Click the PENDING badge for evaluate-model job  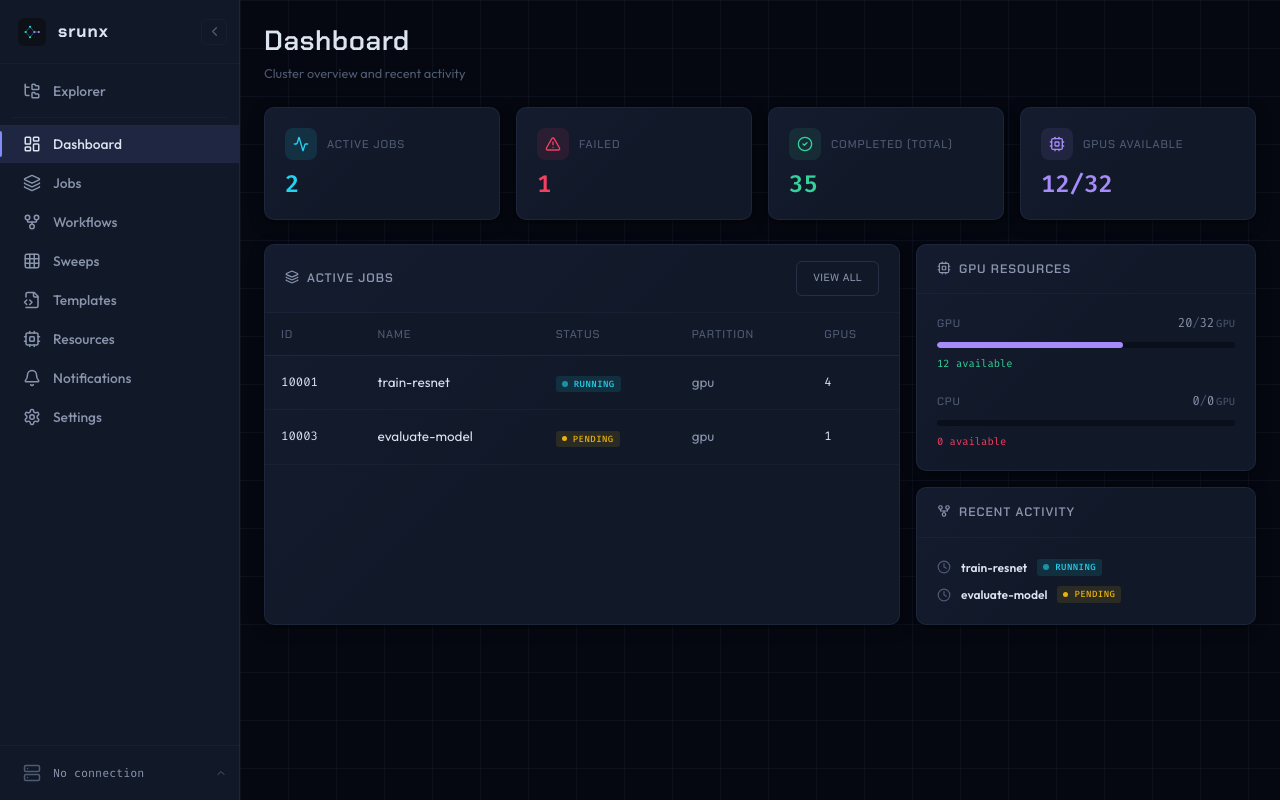[588, 439]
